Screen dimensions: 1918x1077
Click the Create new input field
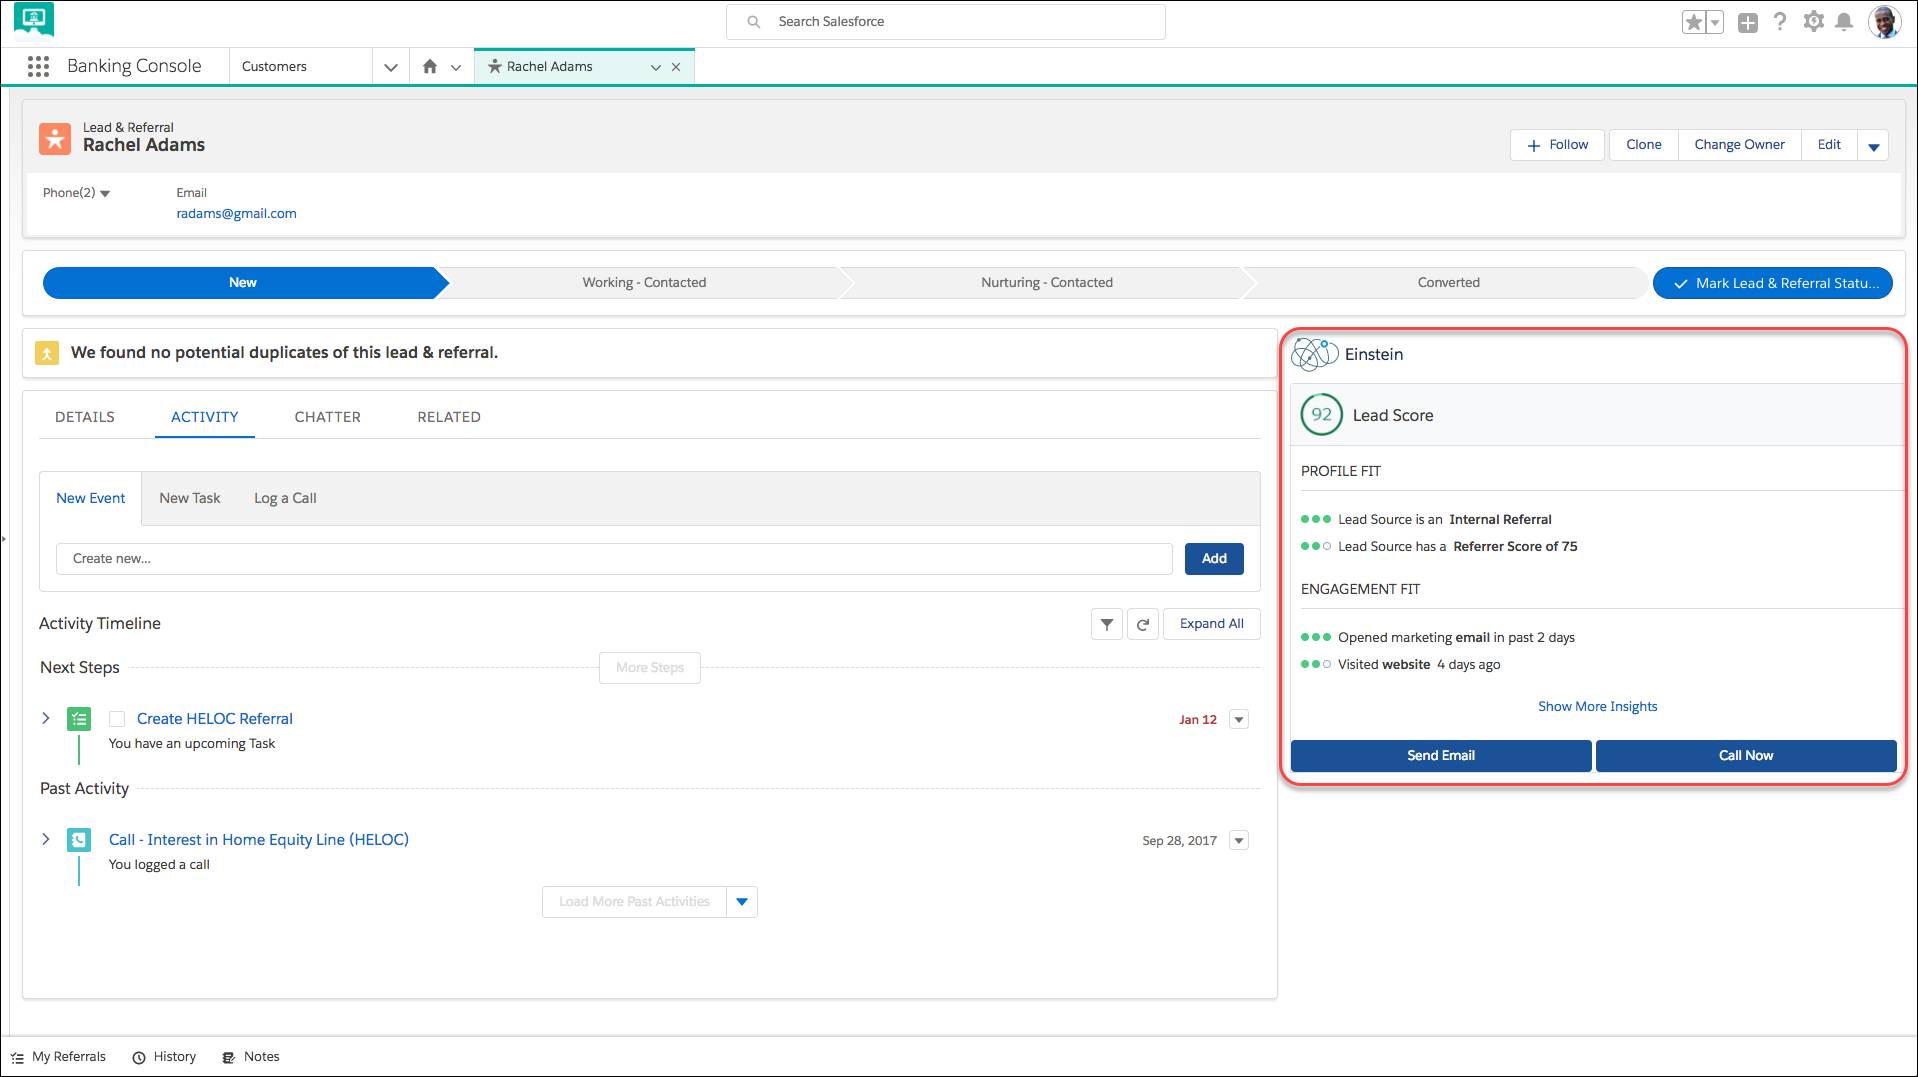point(614,559)
